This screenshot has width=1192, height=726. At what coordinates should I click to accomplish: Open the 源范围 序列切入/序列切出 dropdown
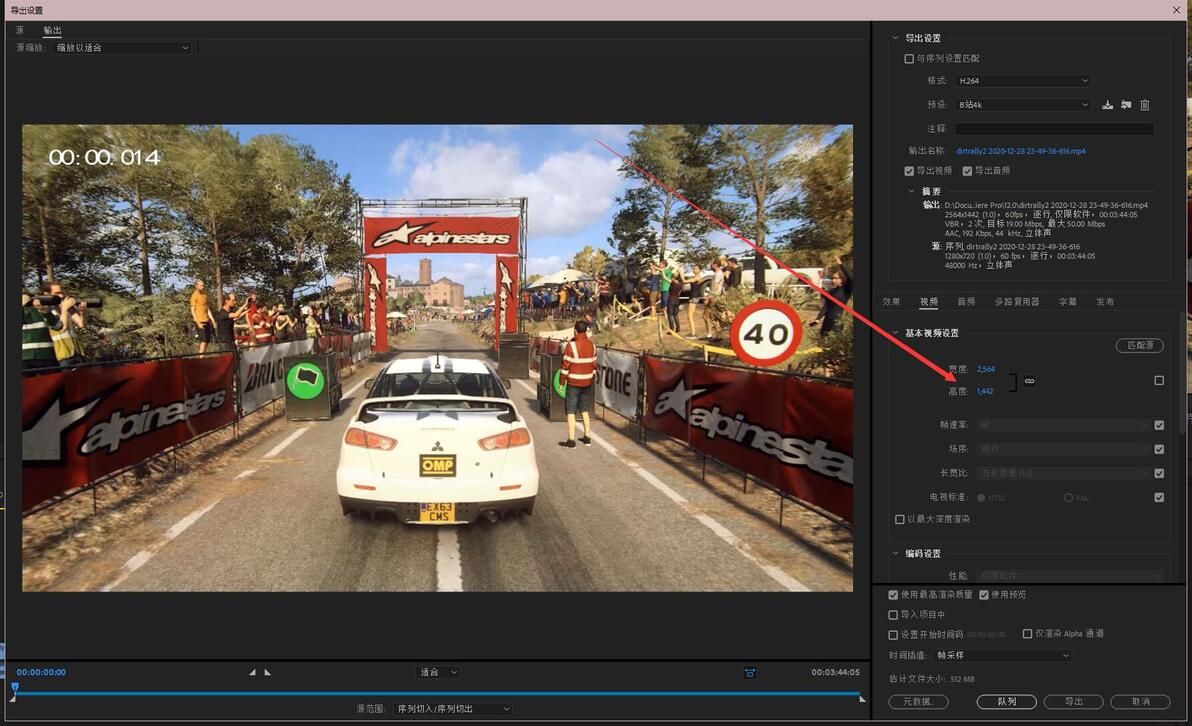point(453,709)
